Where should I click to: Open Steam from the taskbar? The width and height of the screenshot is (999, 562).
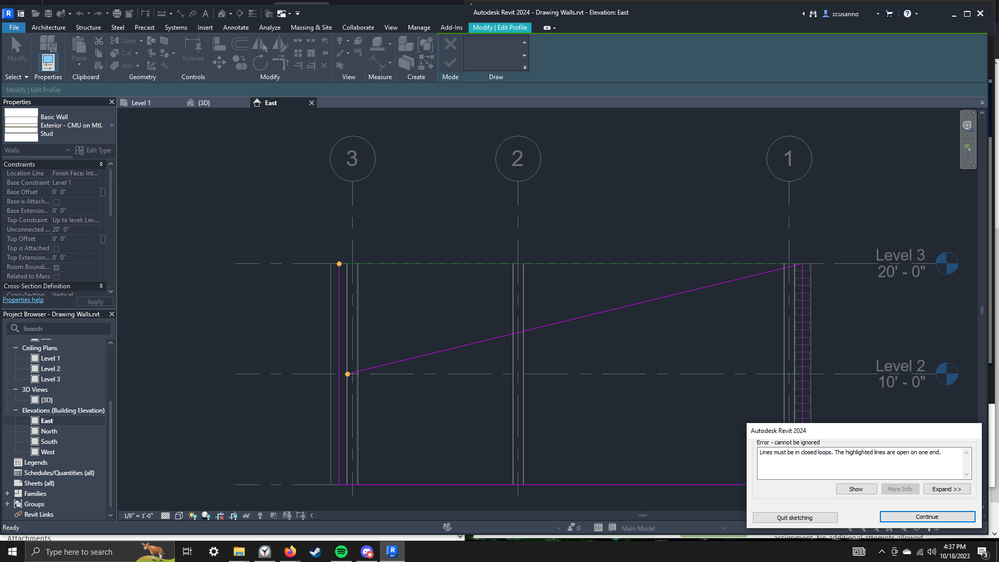(x=315, y=552)
